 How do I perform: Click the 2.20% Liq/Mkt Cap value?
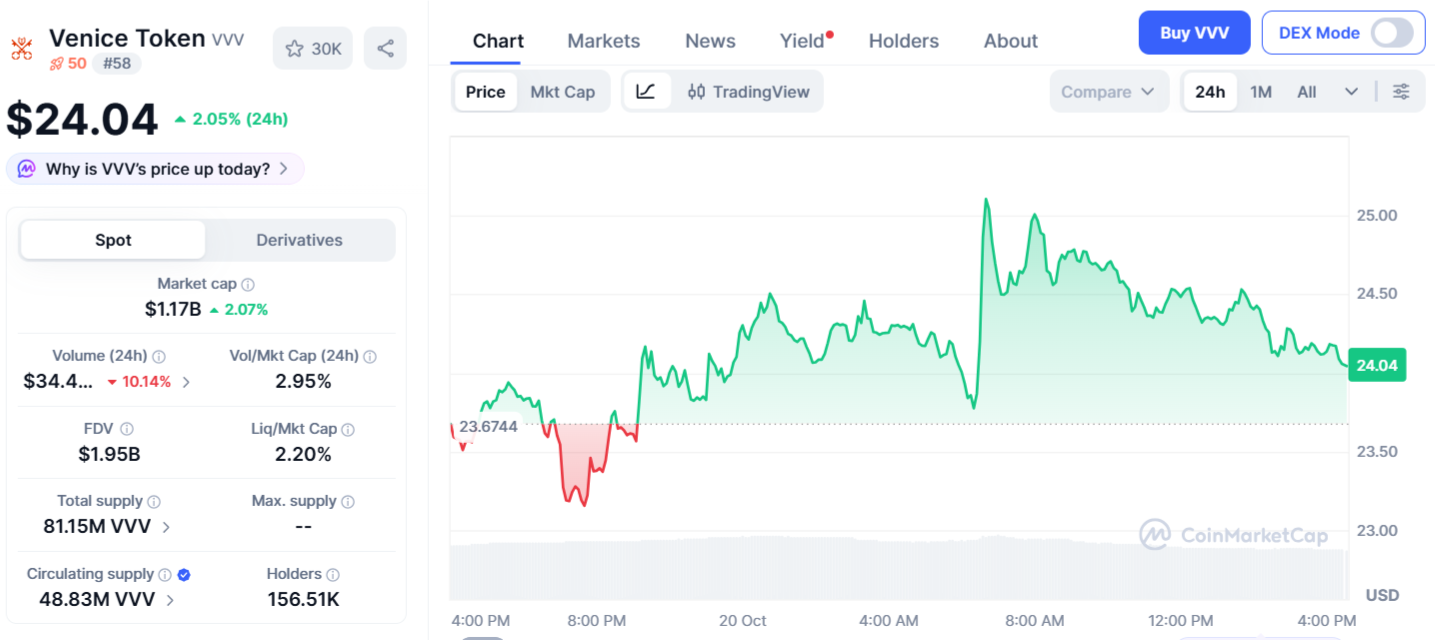pyautogui.click(x=303, y=455)
